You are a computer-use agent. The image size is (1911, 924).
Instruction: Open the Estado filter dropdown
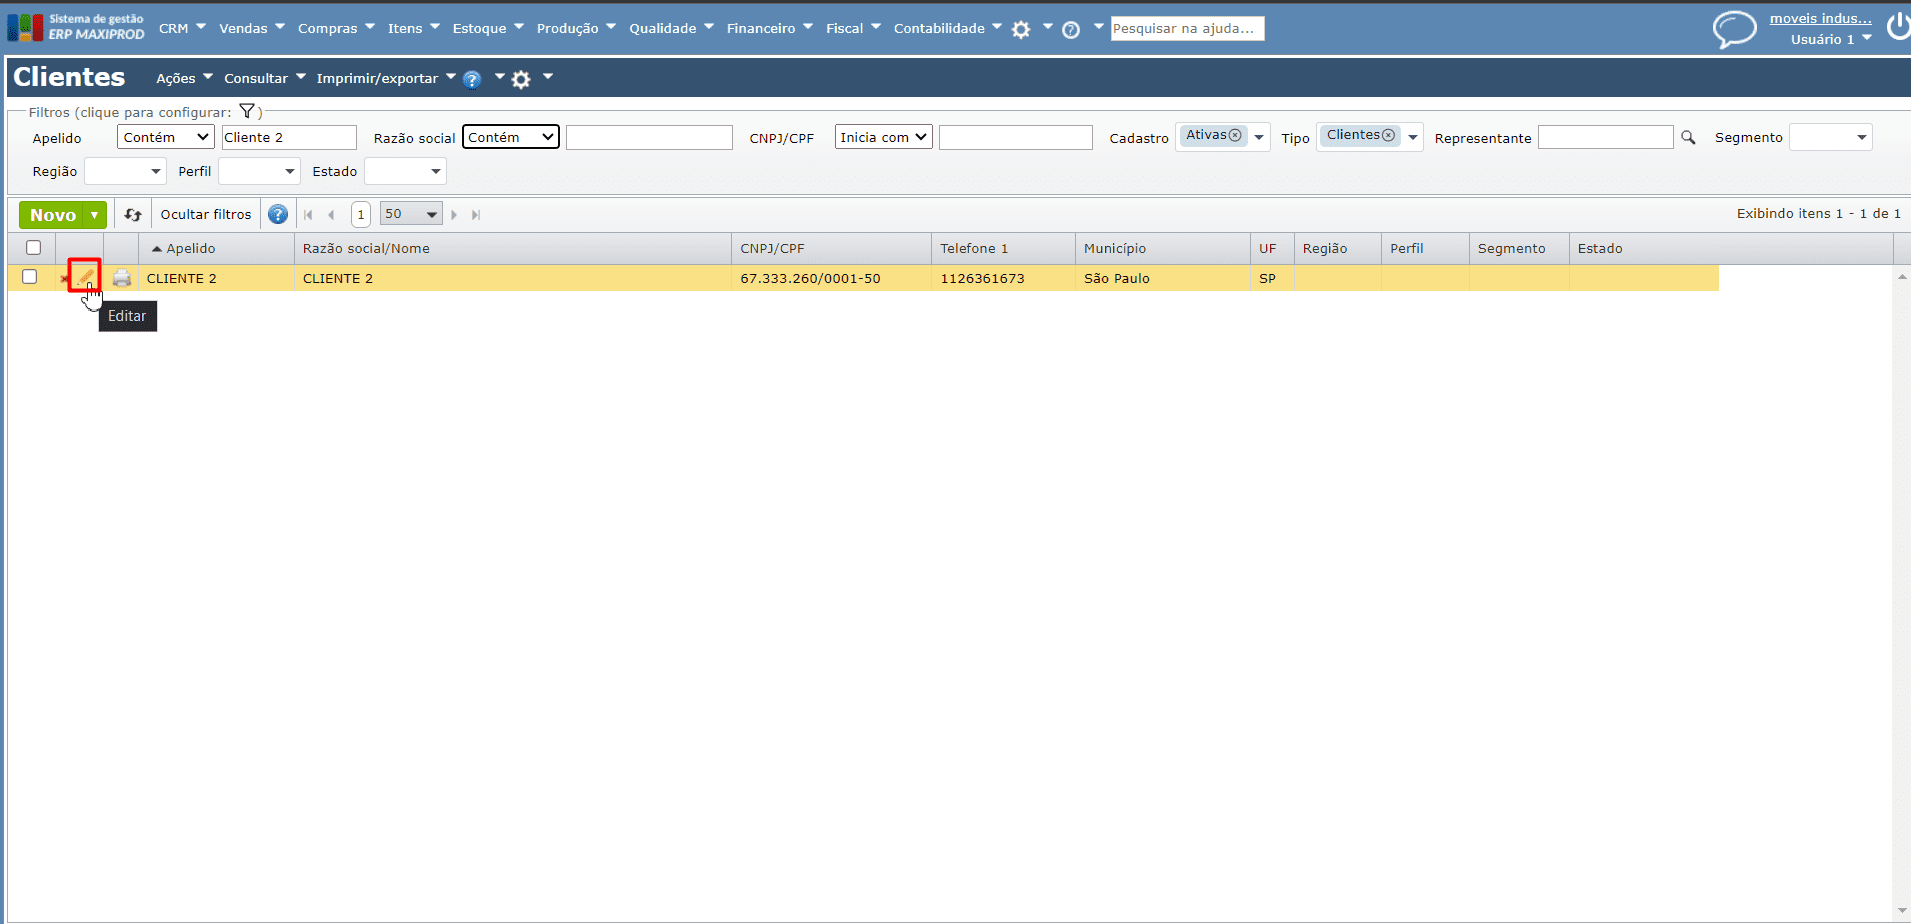[405, 171]
